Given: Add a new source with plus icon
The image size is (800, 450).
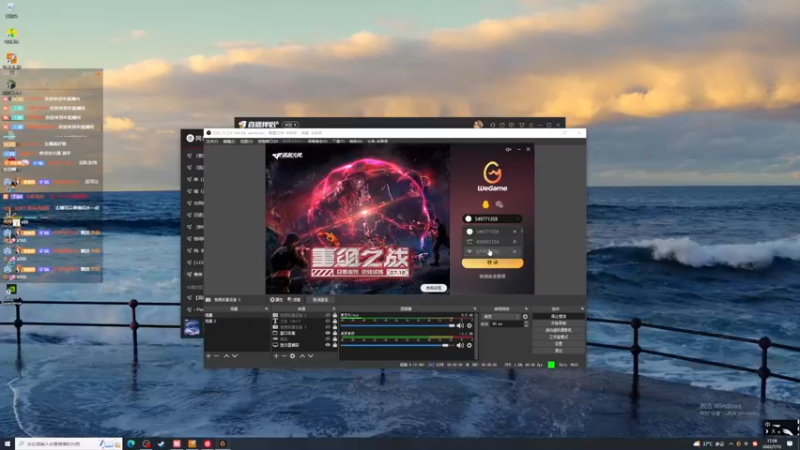Looking at the screenshot, I should click(x=276, y=356).
